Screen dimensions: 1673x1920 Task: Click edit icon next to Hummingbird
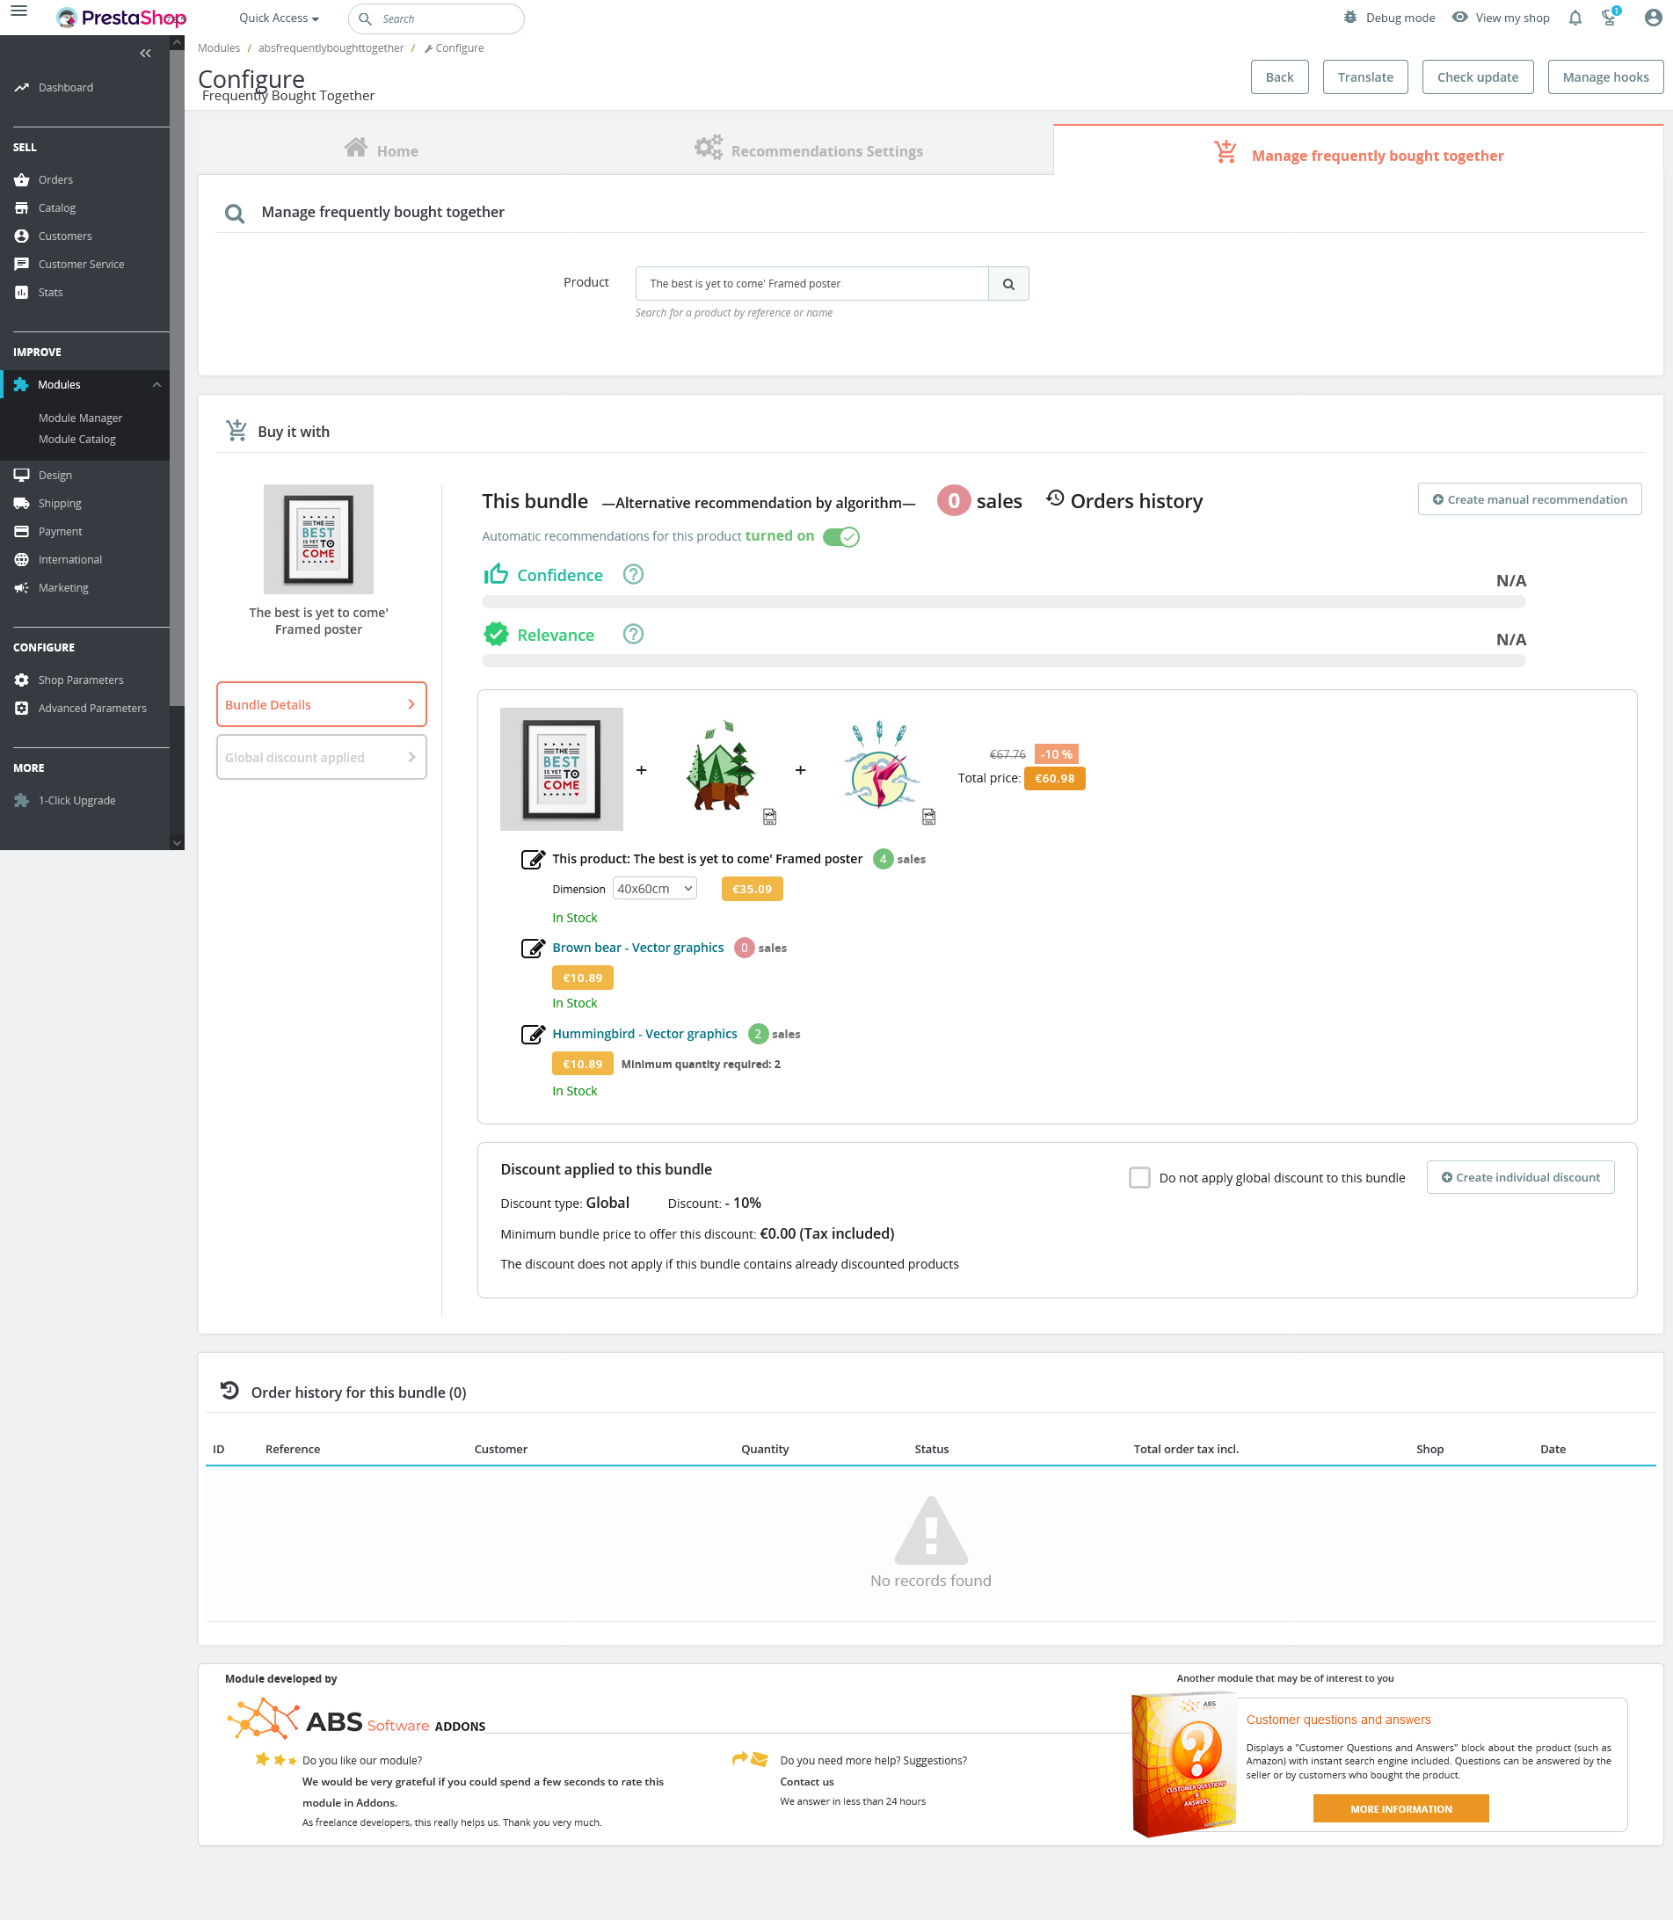(x=533, y=1034)
